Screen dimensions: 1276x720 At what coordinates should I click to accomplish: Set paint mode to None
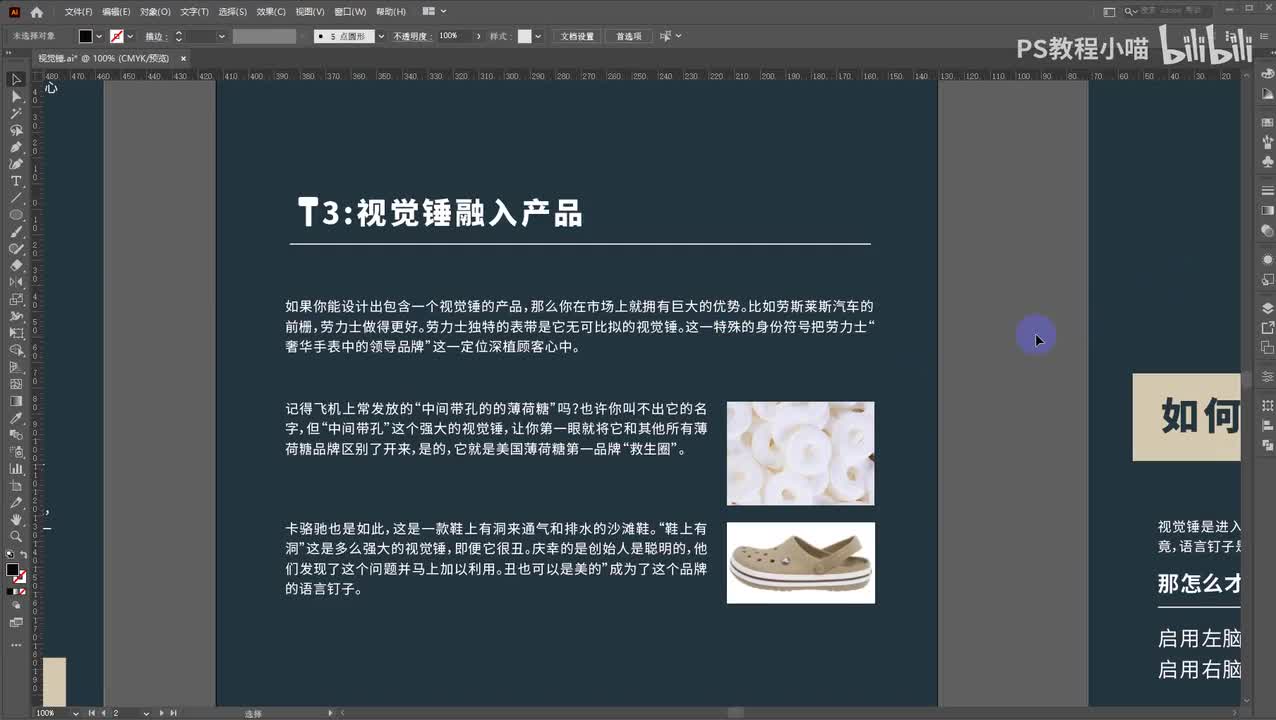tap(24, 591)
